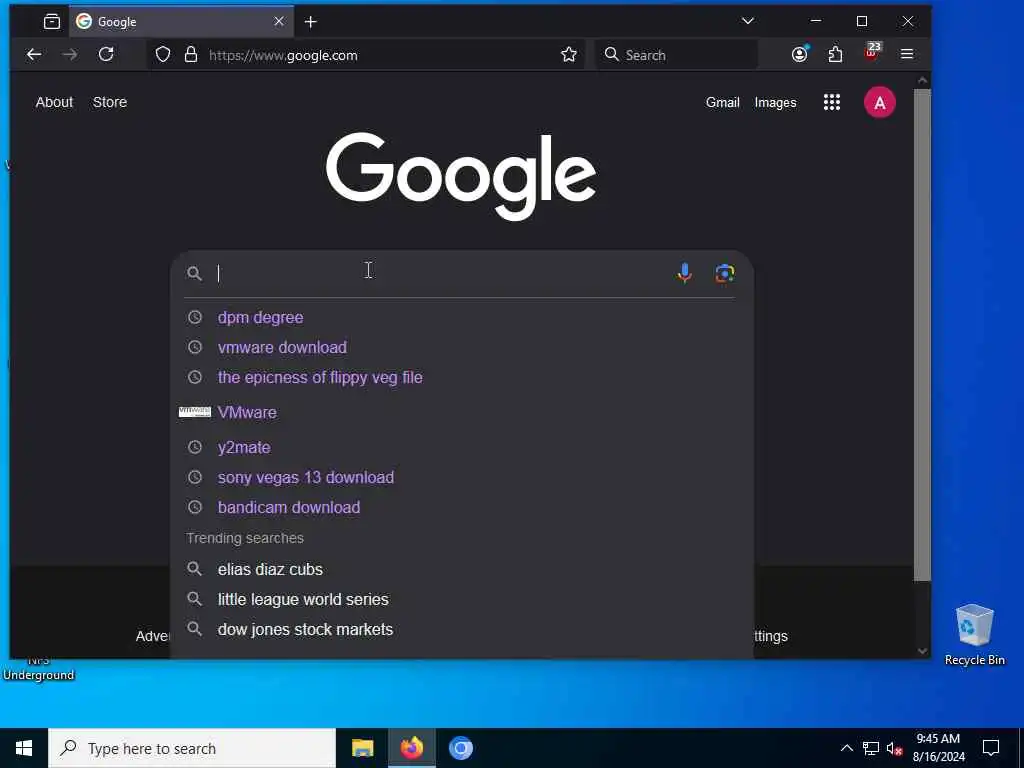Screen dimensions: 1024x768
Task: Open the blue circle browser taskbar icon
Action: pos(460,748)
